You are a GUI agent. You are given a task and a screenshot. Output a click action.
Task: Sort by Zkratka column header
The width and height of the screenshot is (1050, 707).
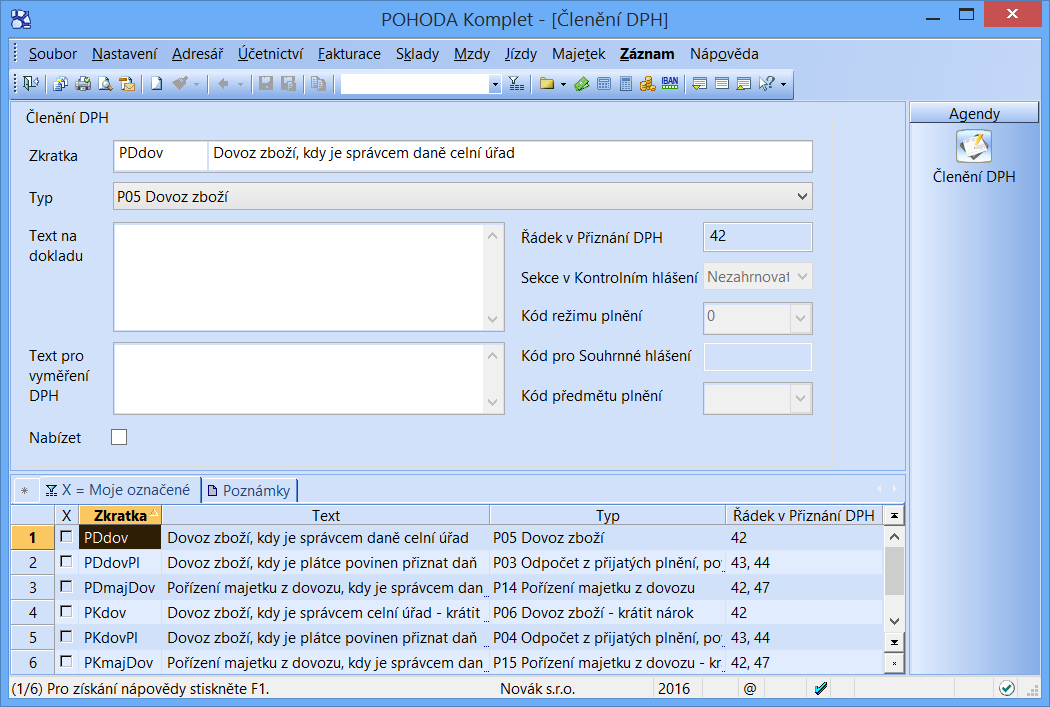pyautogui.click(x=121, y=515)
